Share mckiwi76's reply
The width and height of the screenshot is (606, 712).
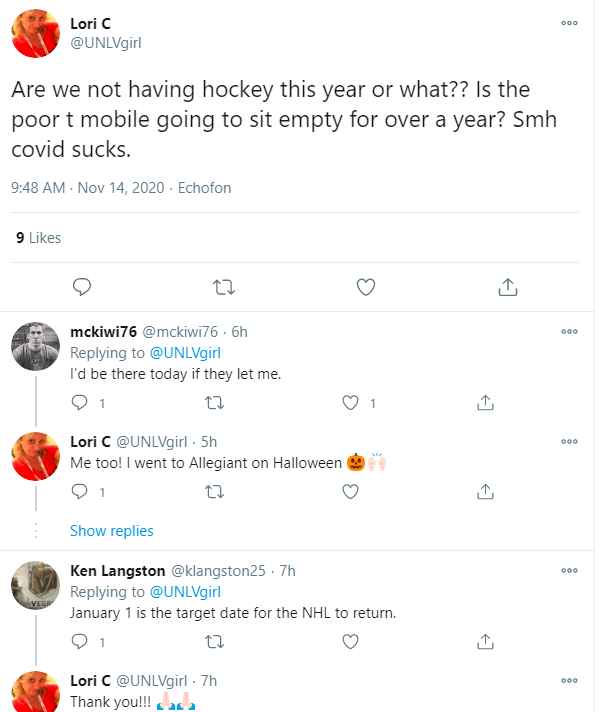click(484, 403)
